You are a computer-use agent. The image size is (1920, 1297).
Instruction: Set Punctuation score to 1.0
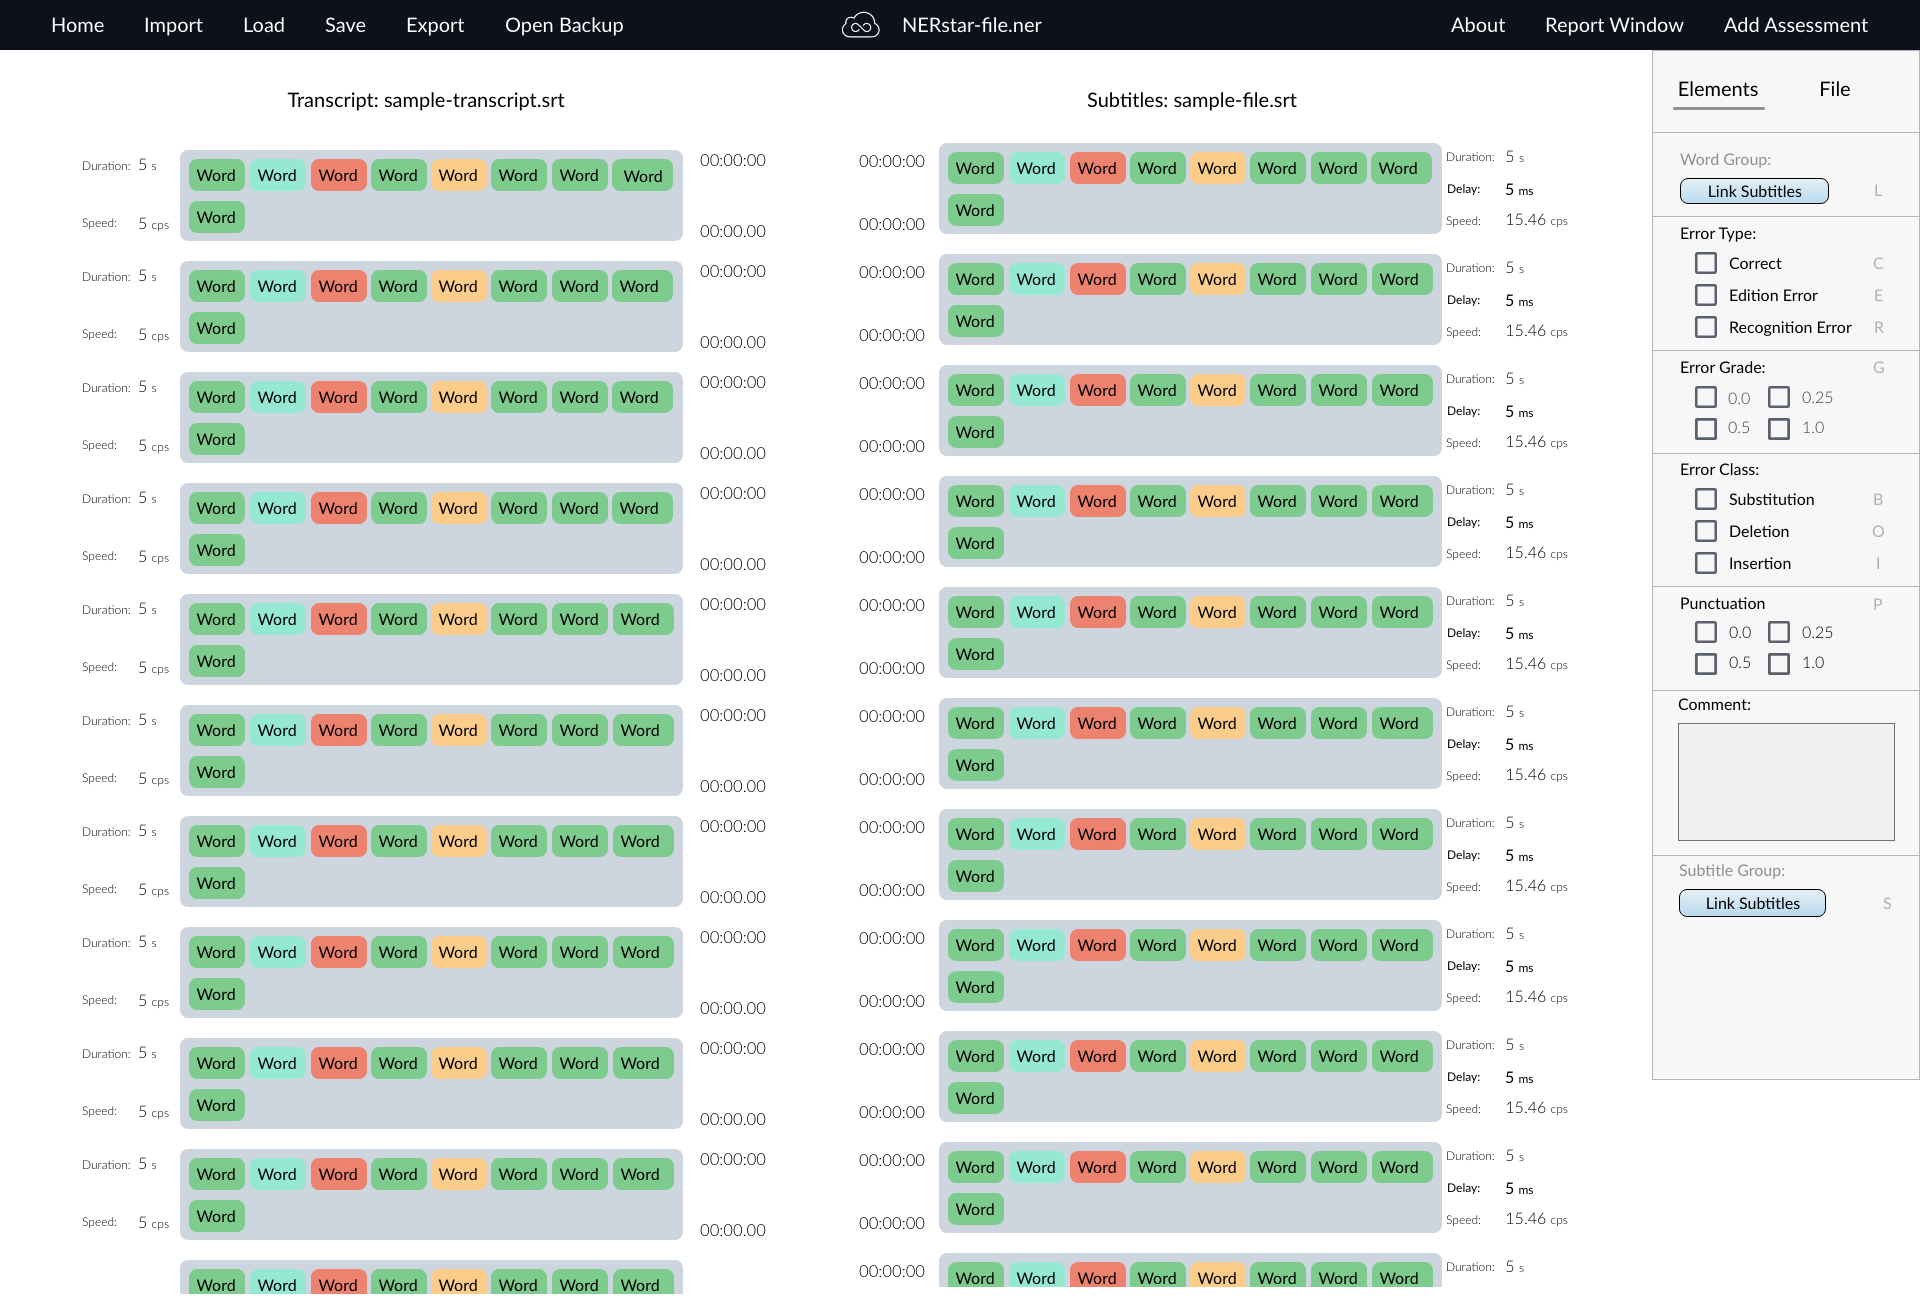pos(1779,663)
